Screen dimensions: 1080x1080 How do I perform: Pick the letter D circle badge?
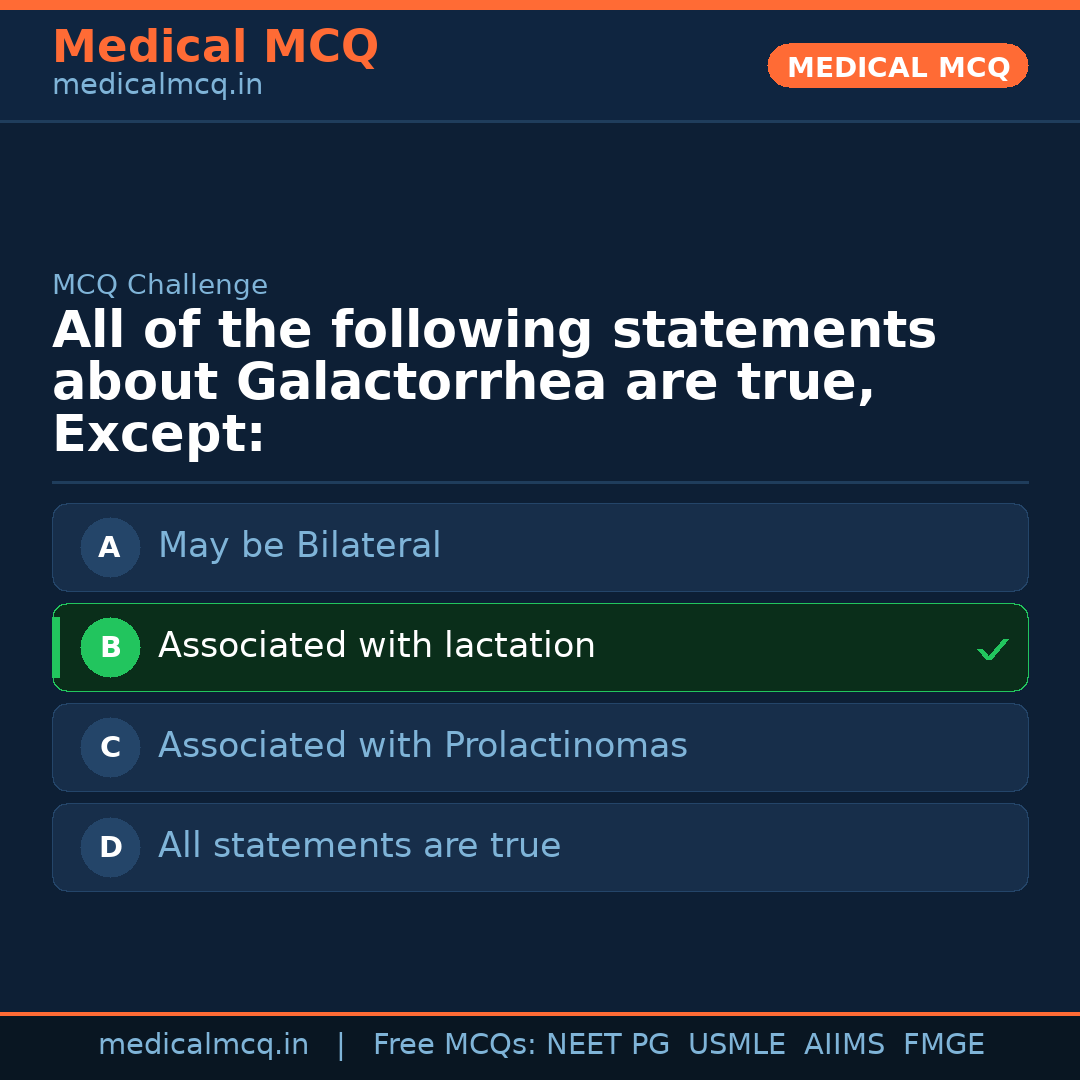110,847
